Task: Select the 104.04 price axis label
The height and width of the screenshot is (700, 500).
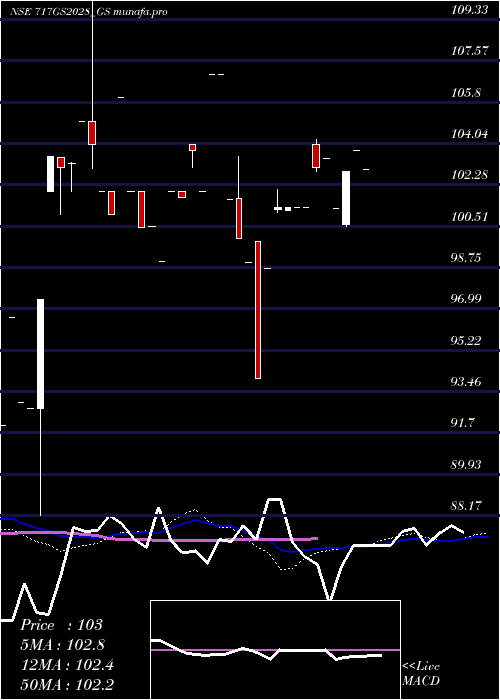Action: pyautogui.click(x=469, y=133)
